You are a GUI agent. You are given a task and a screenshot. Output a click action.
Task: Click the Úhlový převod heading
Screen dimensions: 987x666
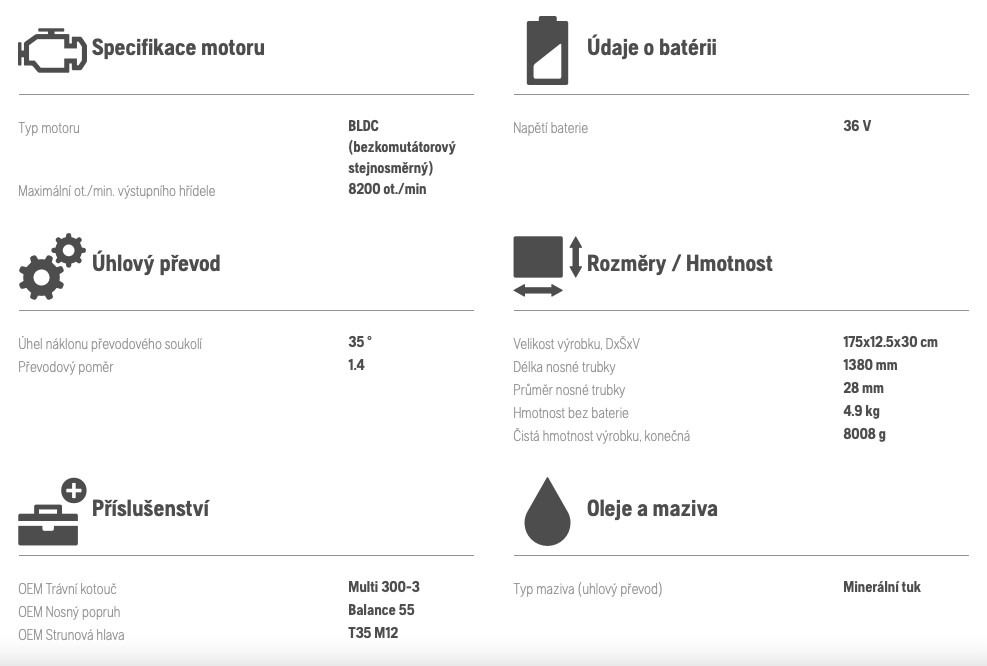tap(156, 264)
